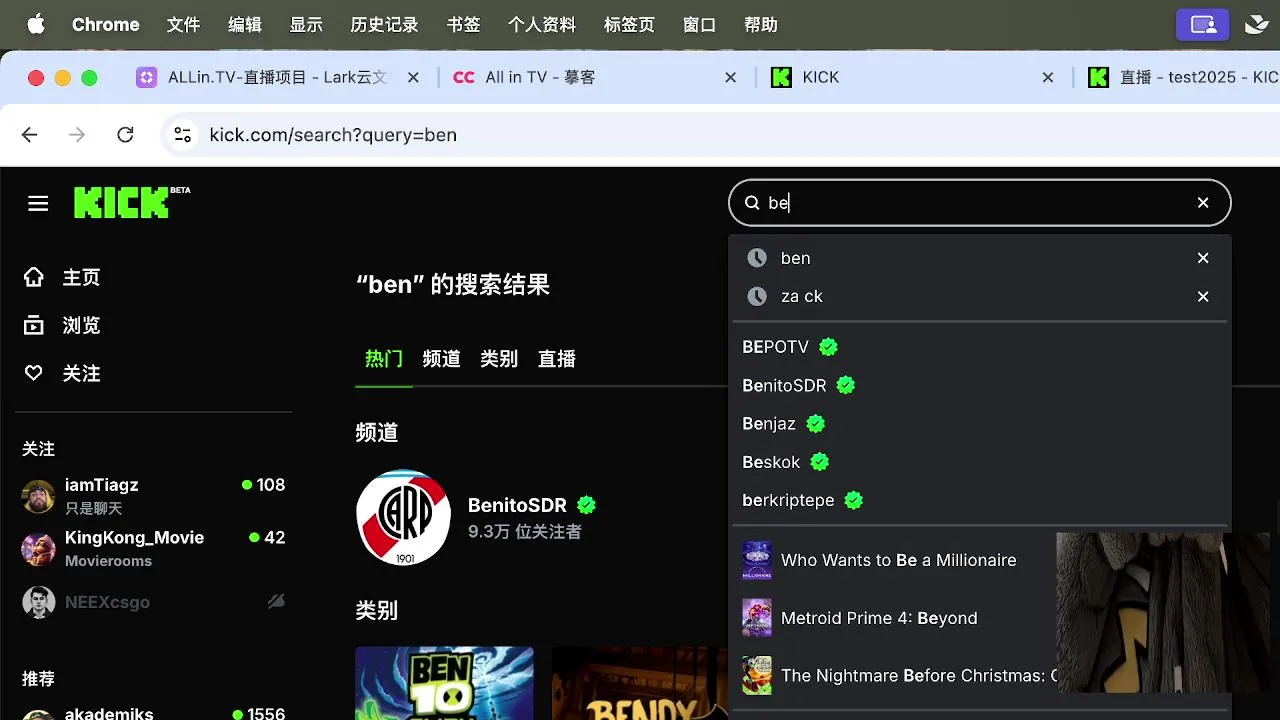
Task: Remove 'za ck' from search history
Action: pyautogui.click(x=1203, y=296)
